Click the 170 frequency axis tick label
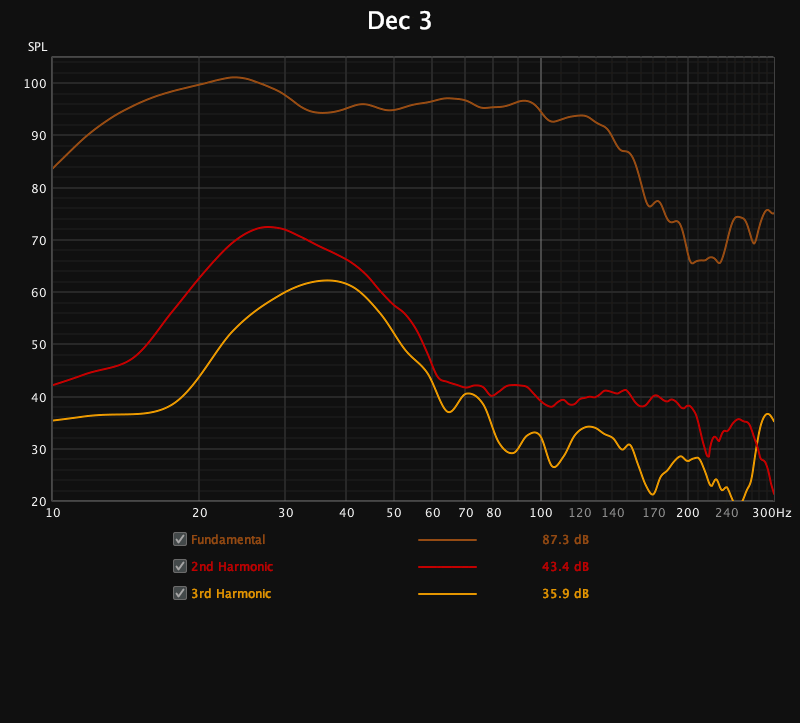 (654, 513)
